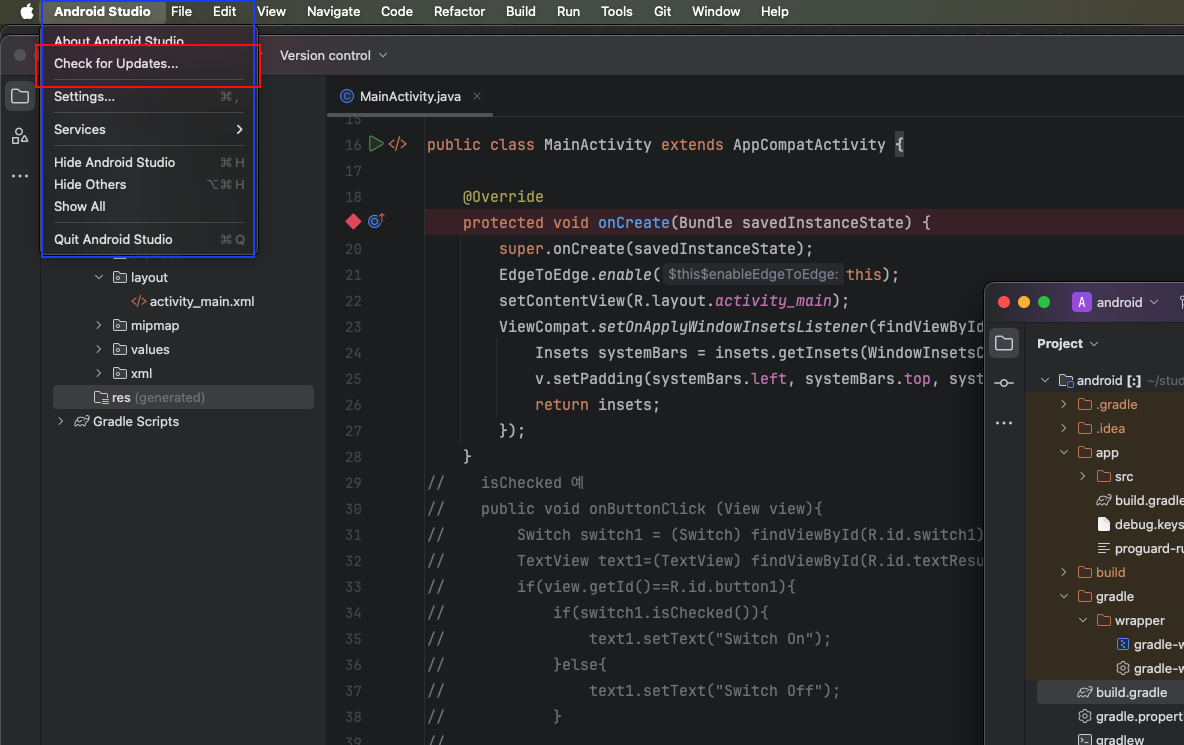Remove the breakpoint on the onCreate line
The width and height of the screenshot is (1184, 745).
click(x=353, y=221)
